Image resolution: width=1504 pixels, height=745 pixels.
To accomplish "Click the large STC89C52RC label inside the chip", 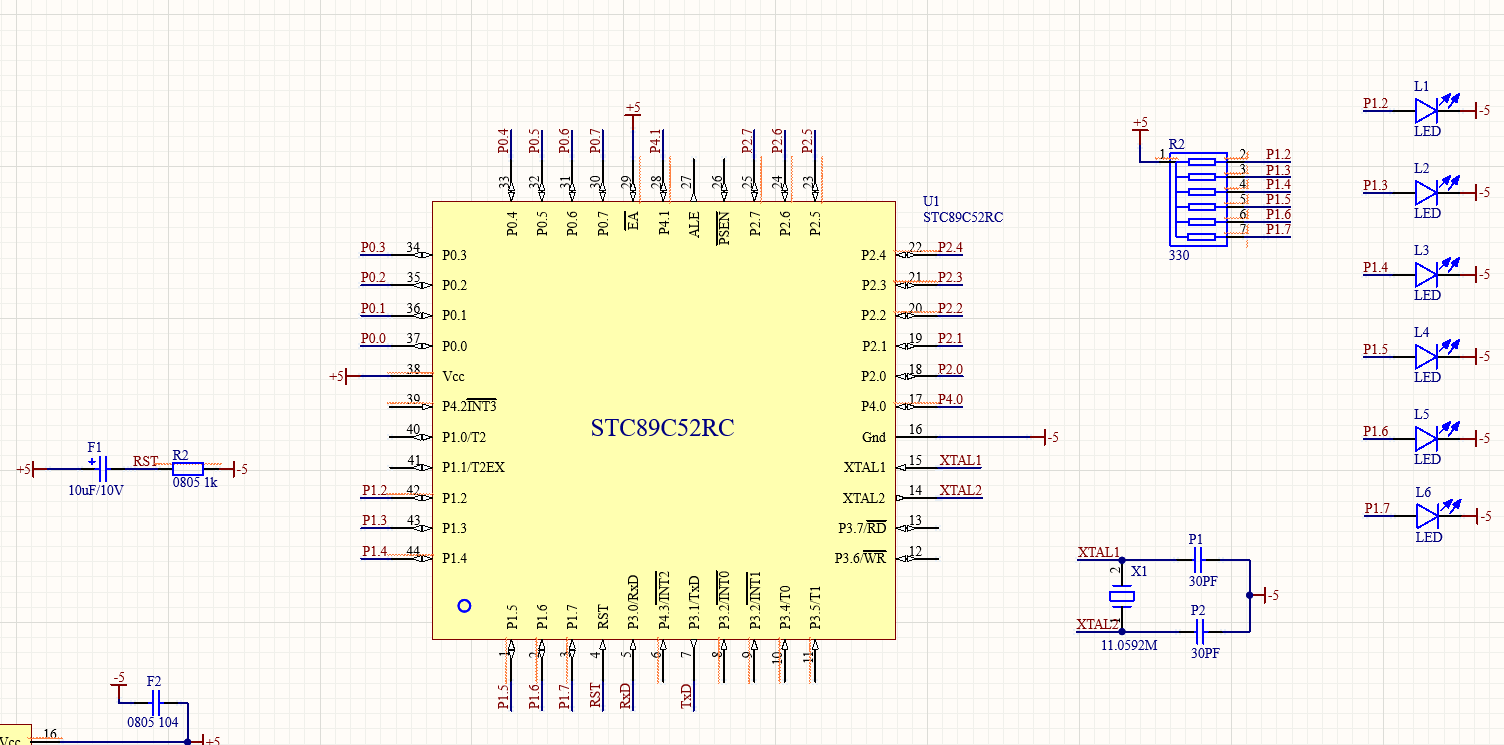I will click(x=662, y=428).
